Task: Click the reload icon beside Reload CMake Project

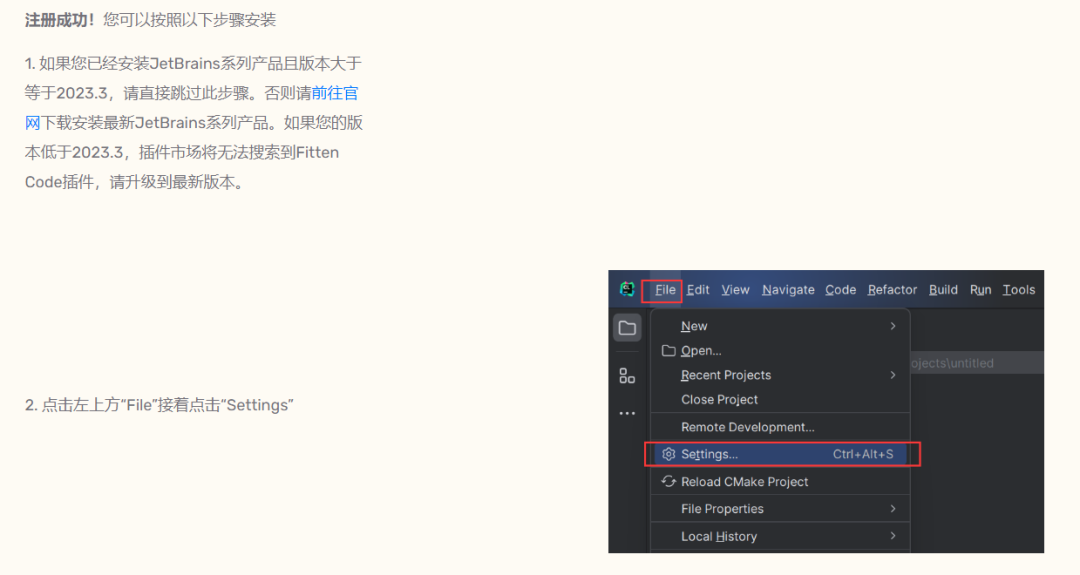Action: [x=668, y=481]
